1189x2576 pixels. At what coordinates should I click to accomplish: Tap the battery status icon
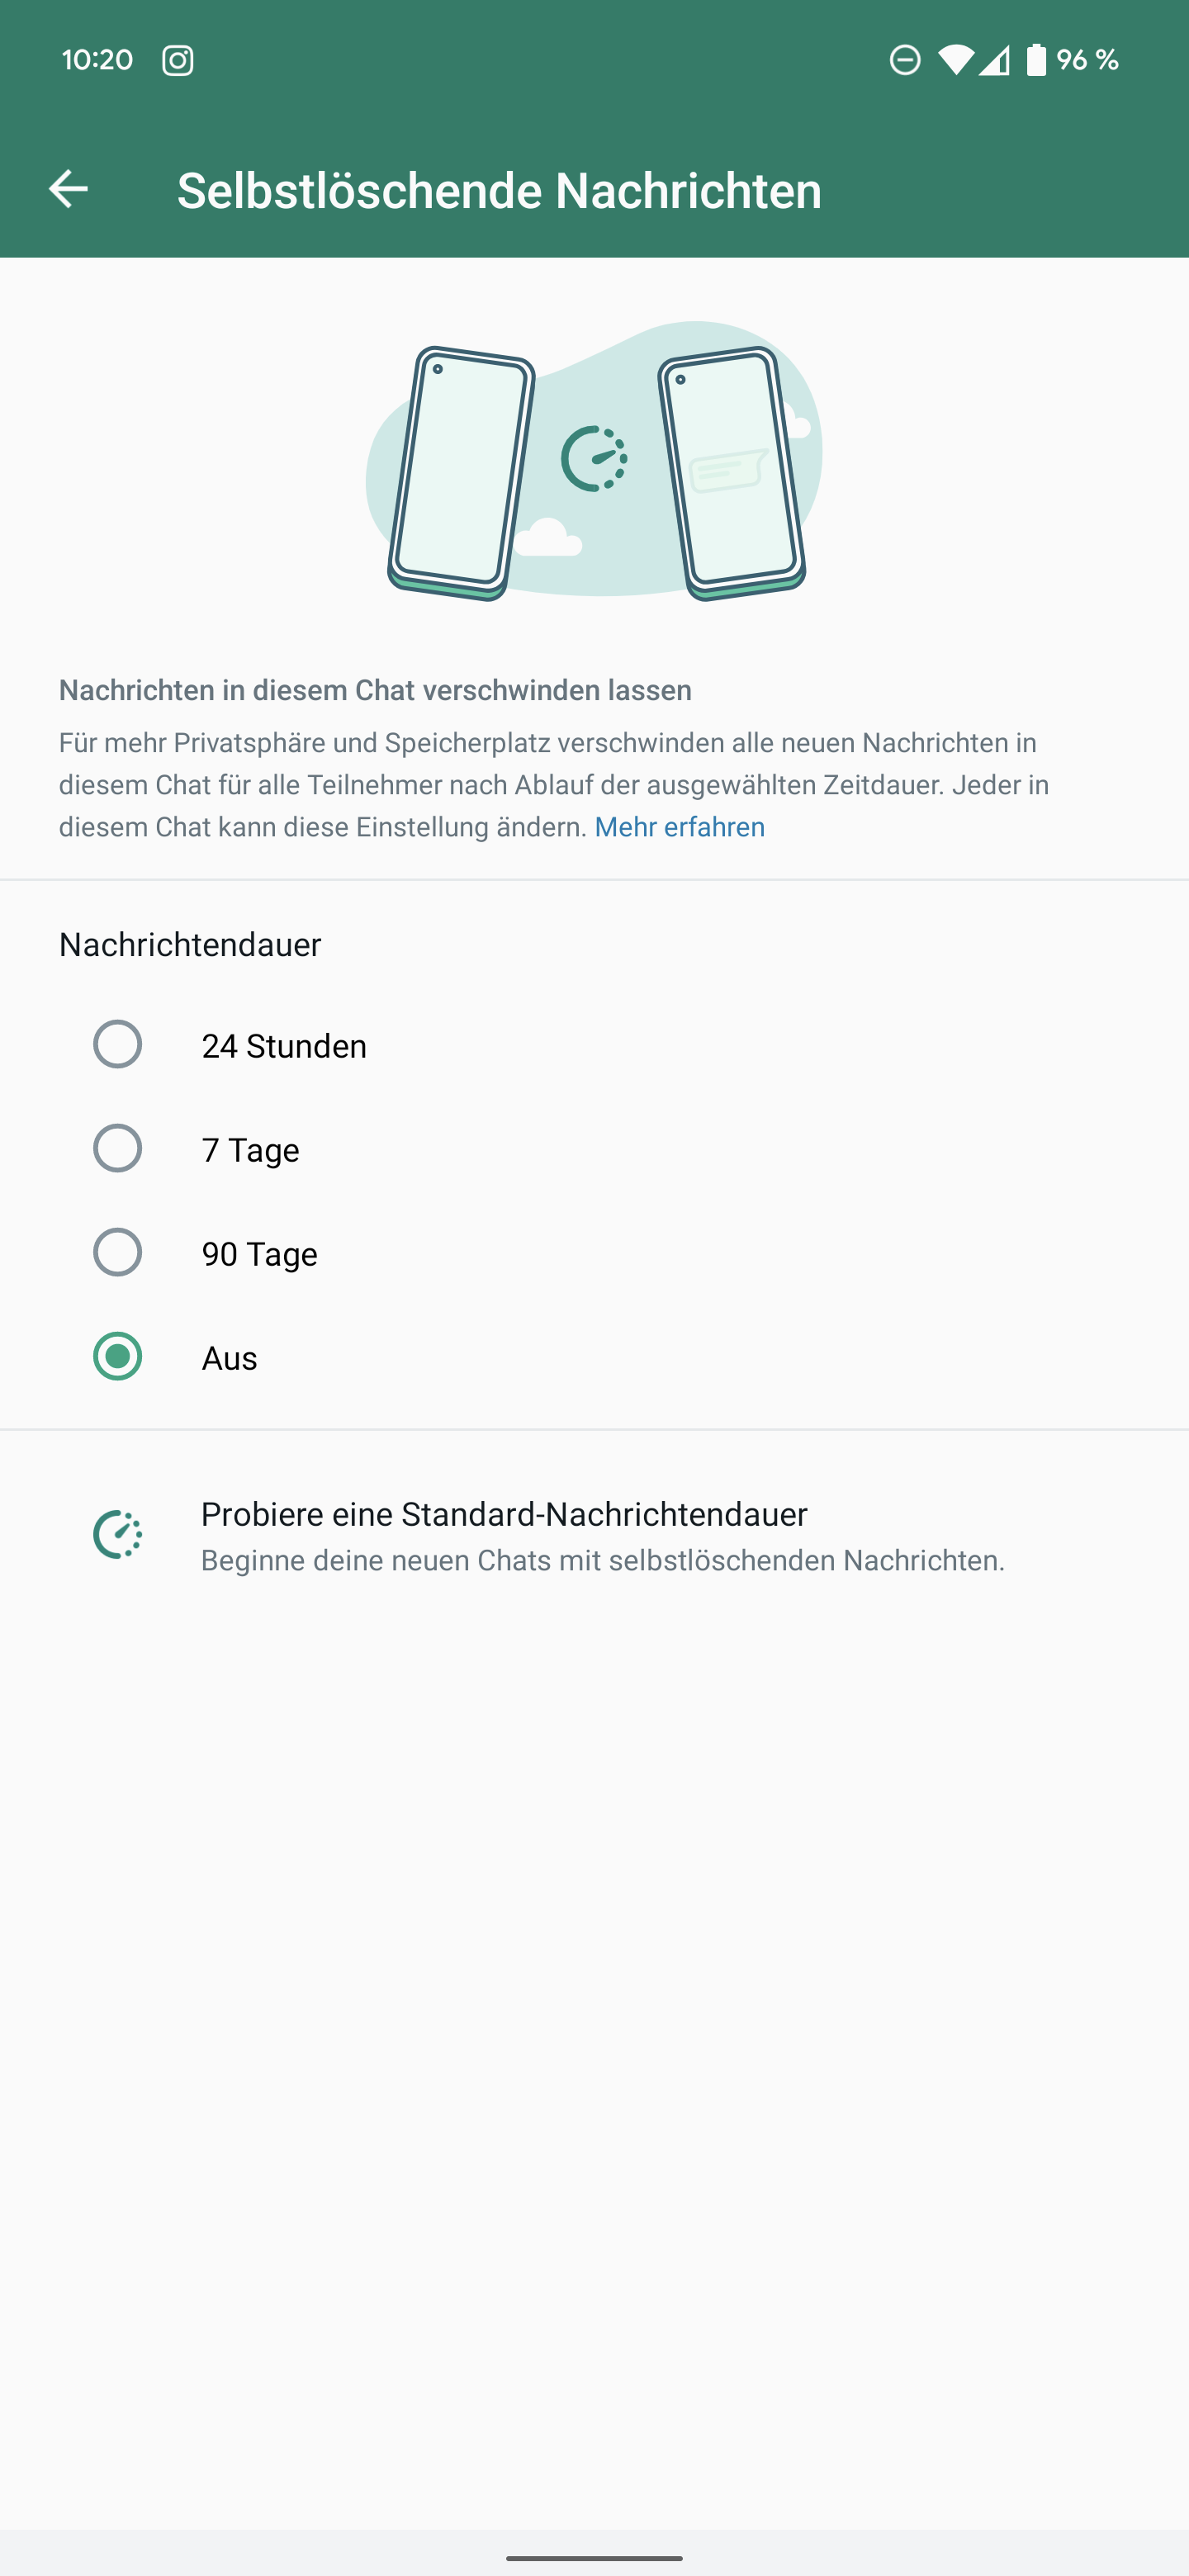pos(1037,60)
